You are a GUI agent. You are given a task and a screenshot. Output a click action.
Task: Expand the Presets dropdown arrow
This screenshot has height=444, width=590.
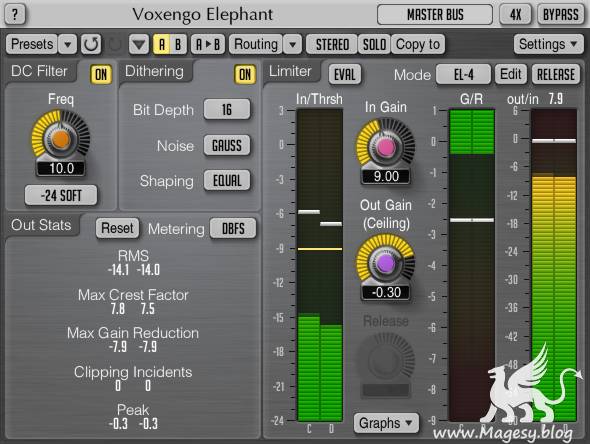67,44
